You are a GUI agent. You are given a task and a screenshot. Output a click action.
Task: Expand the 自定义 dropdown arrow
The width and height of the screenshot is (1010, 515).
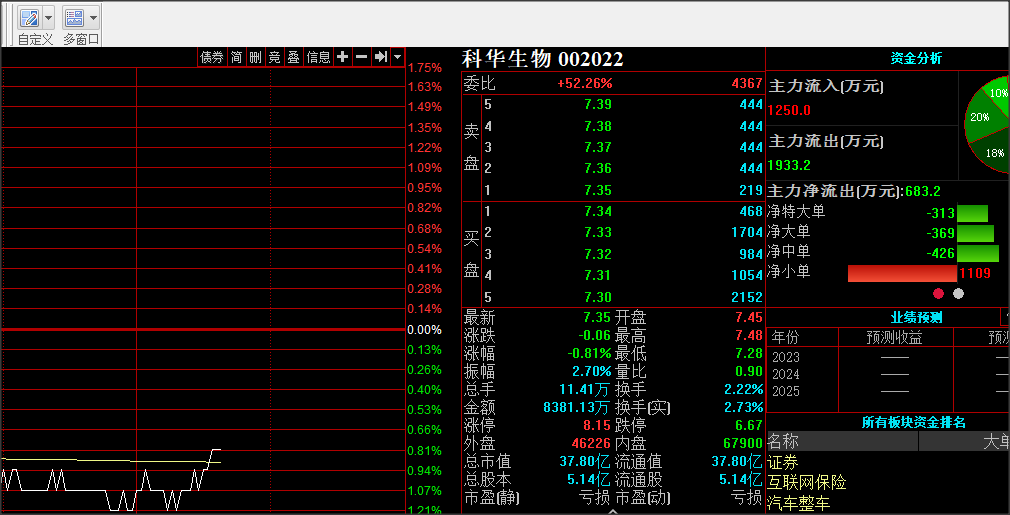(48, 17)
